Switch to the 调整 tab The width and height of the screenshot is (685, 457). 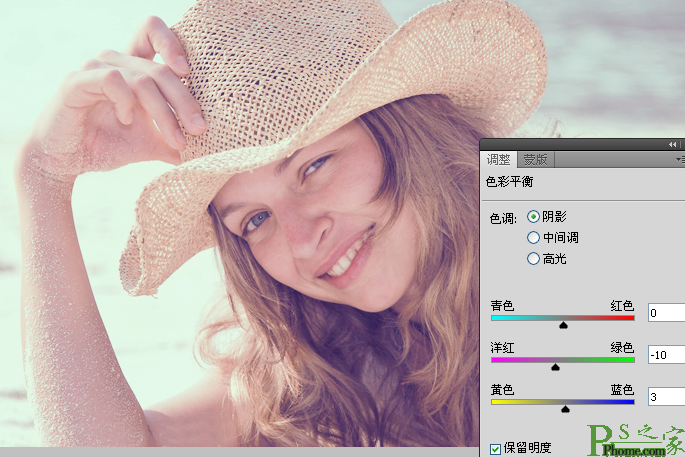(x=498, y=160)
